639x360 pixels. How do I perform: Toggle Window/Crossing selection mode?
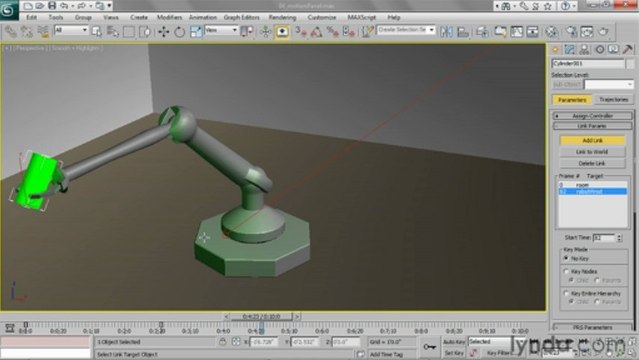pyautogui.click(x=145, y=31)
